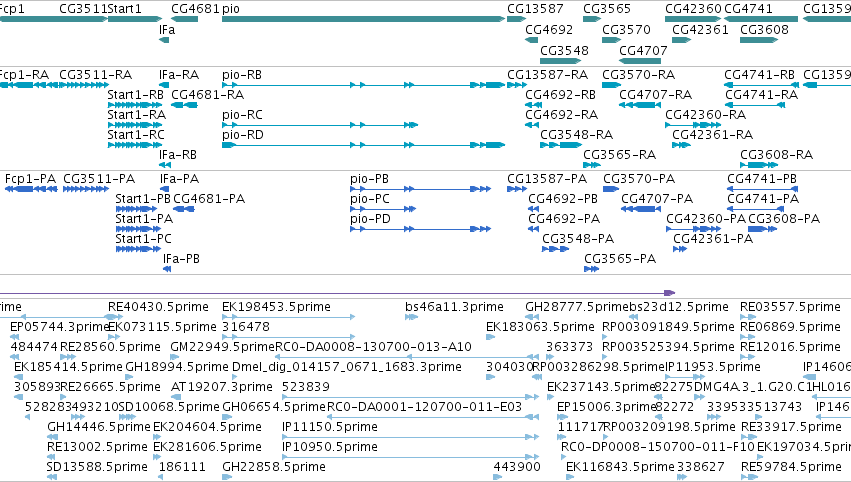Select the RC0-DA0008-130700-013-A10 feature
The height and width of the screenshot is (482, 851).
click(407, 357)
